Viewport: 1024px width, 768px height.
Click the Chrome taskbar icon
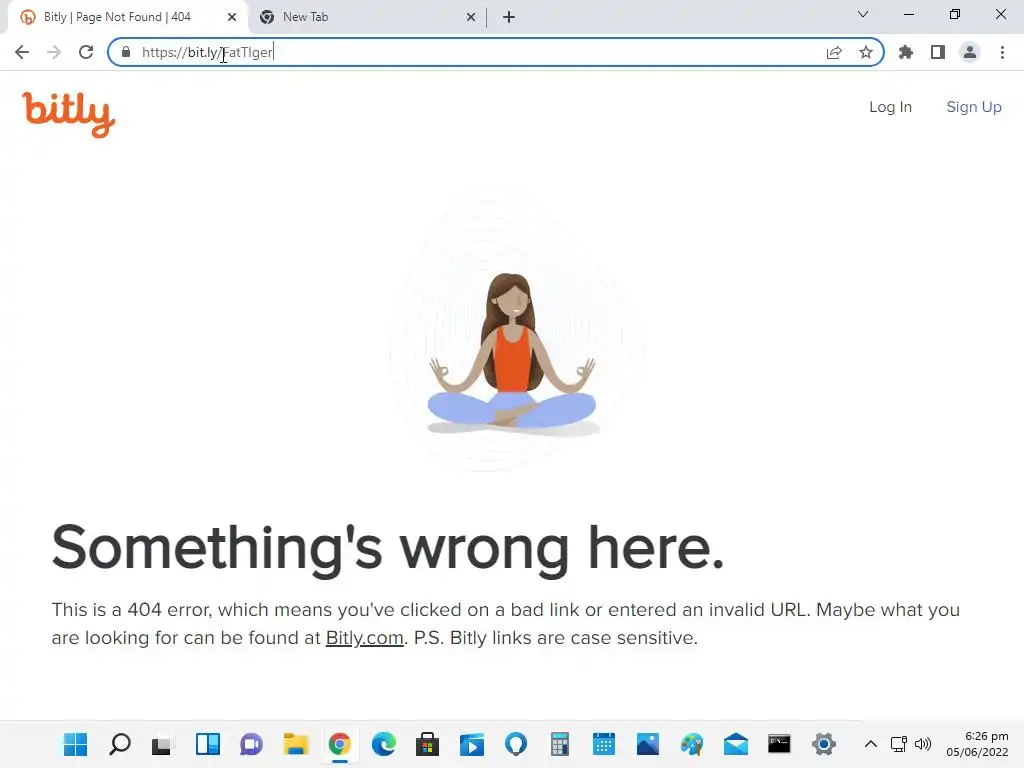point(340,744)
